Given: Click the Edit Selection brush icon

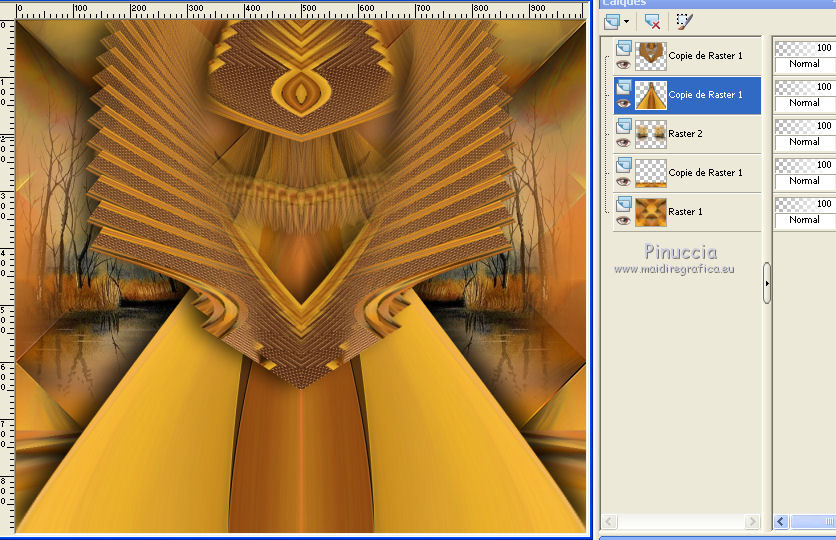Looking at the screenshot, I should click(684, 21).
